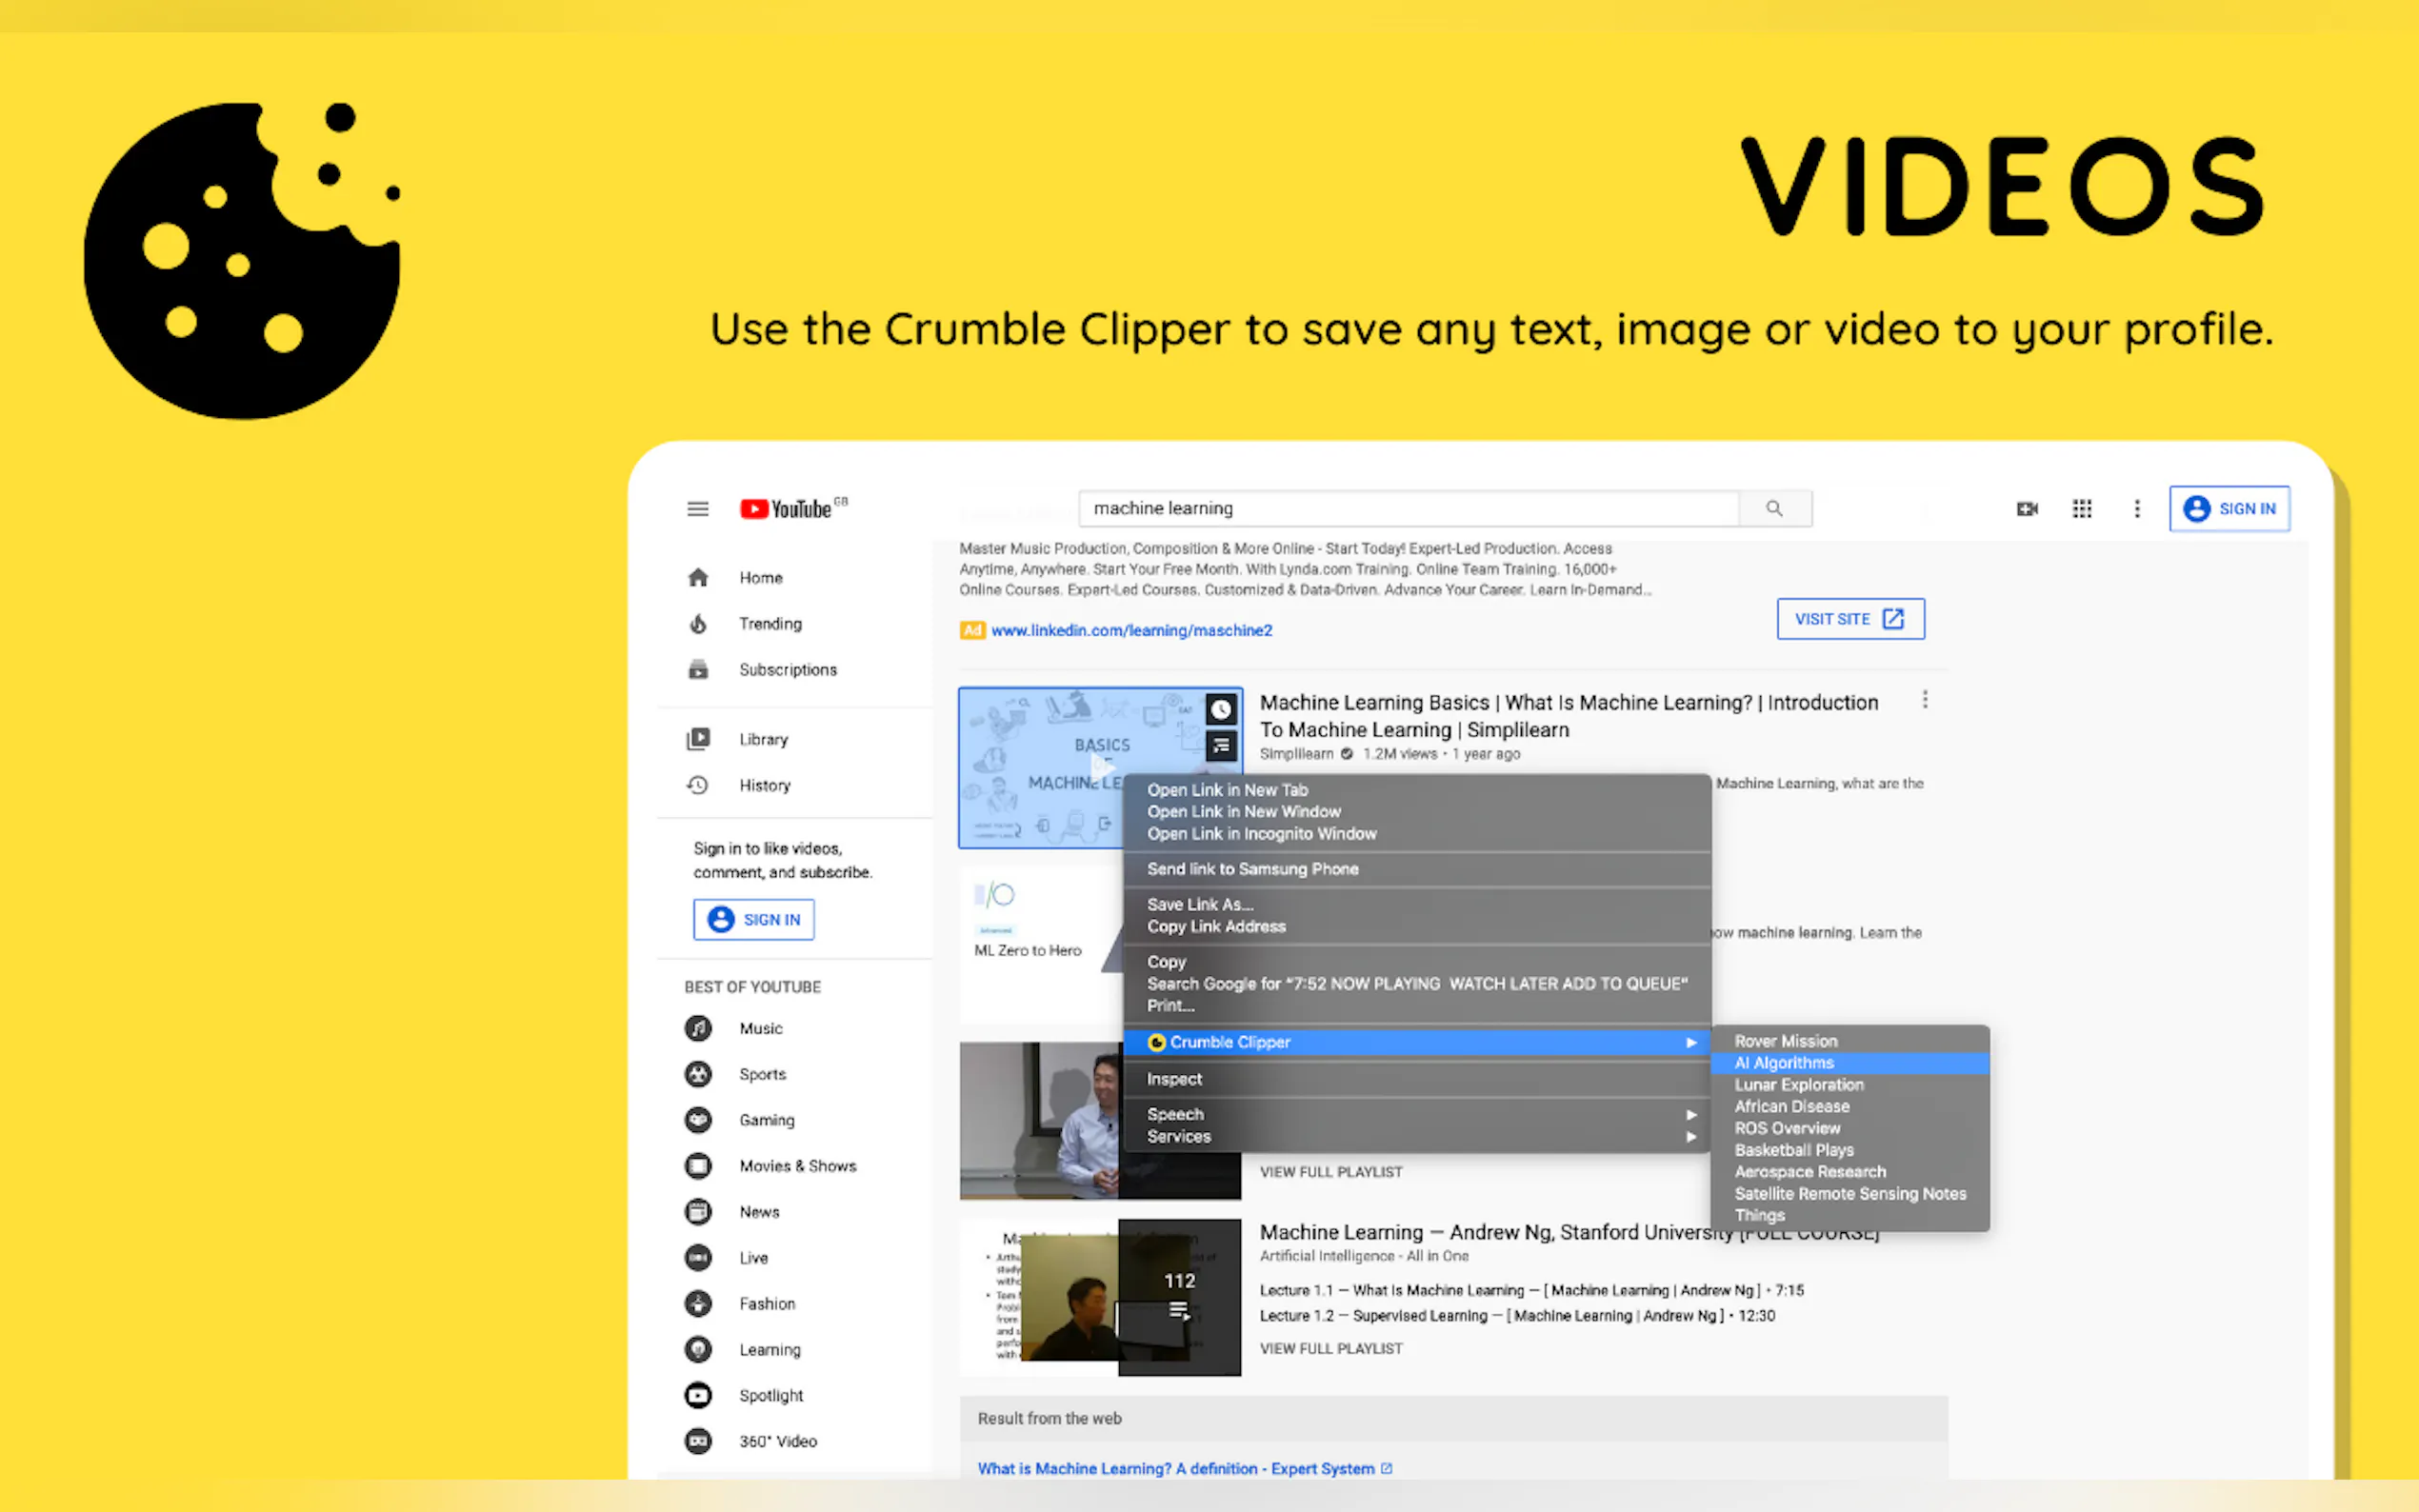Viewport: 2419px width, 1512px height.
Task: Click the Spotlight icon in sidebar
Action: 698,1395
